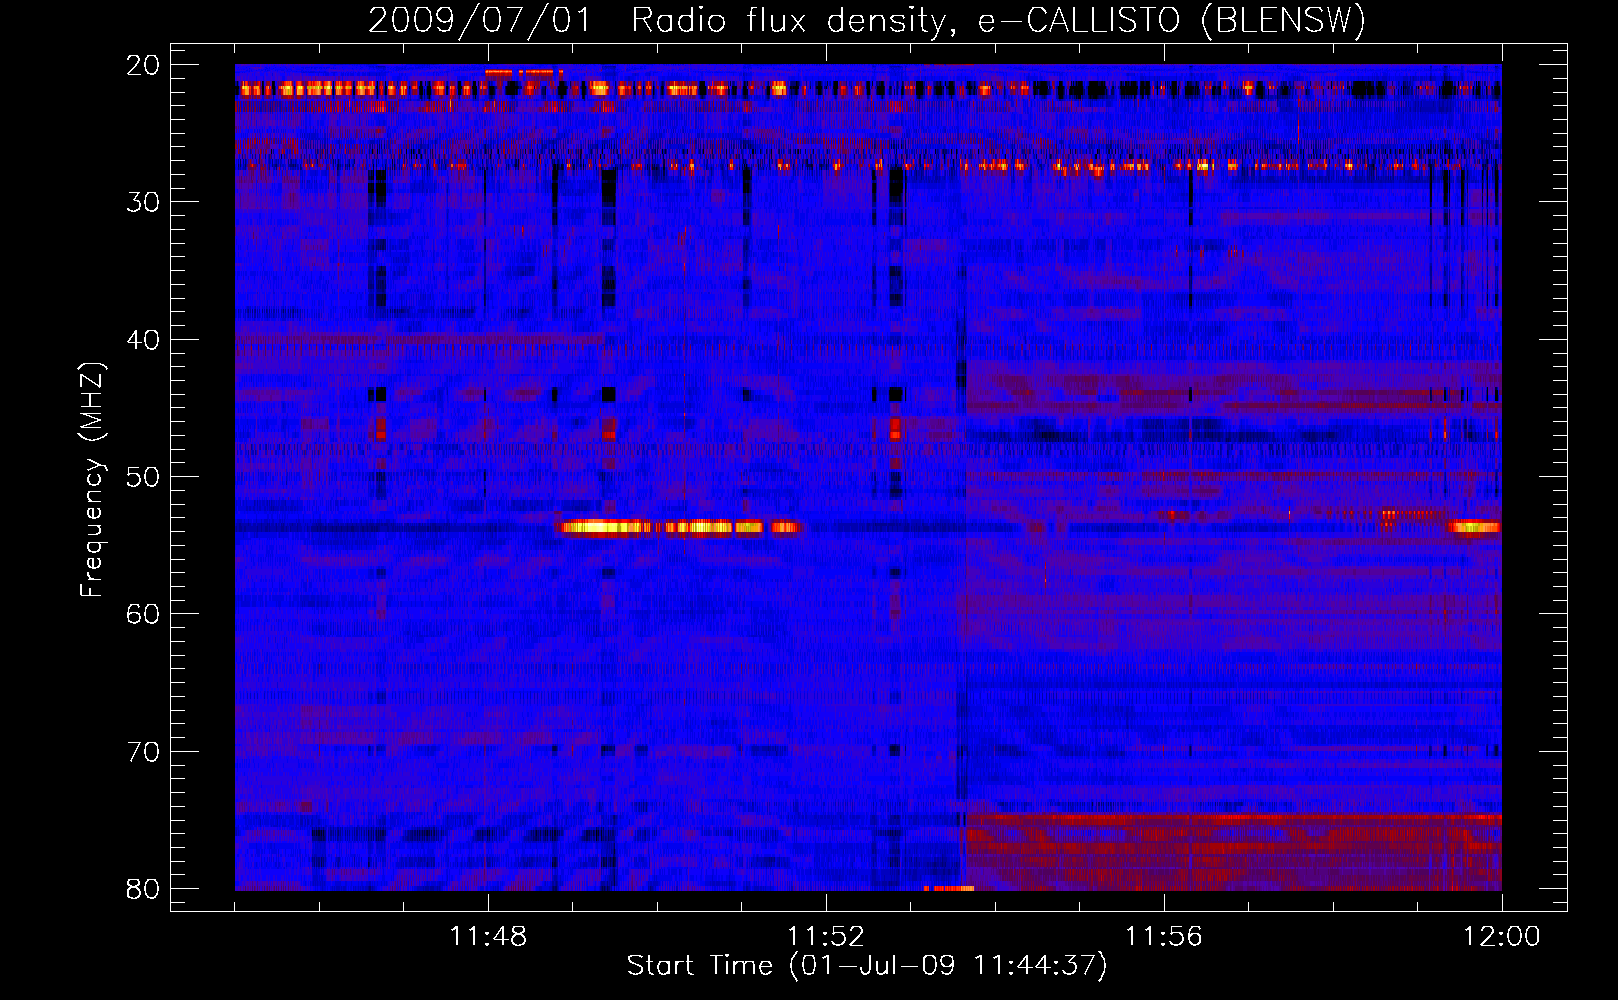Click the red band near 75 MHz after 11:54
The image size is (1618, 1000).
click(1233, 820)
